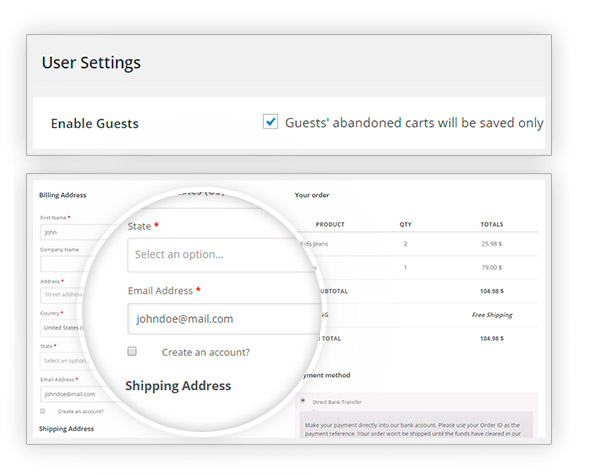Toggle the Enable Guests checkbox

(x=270, y=122)
